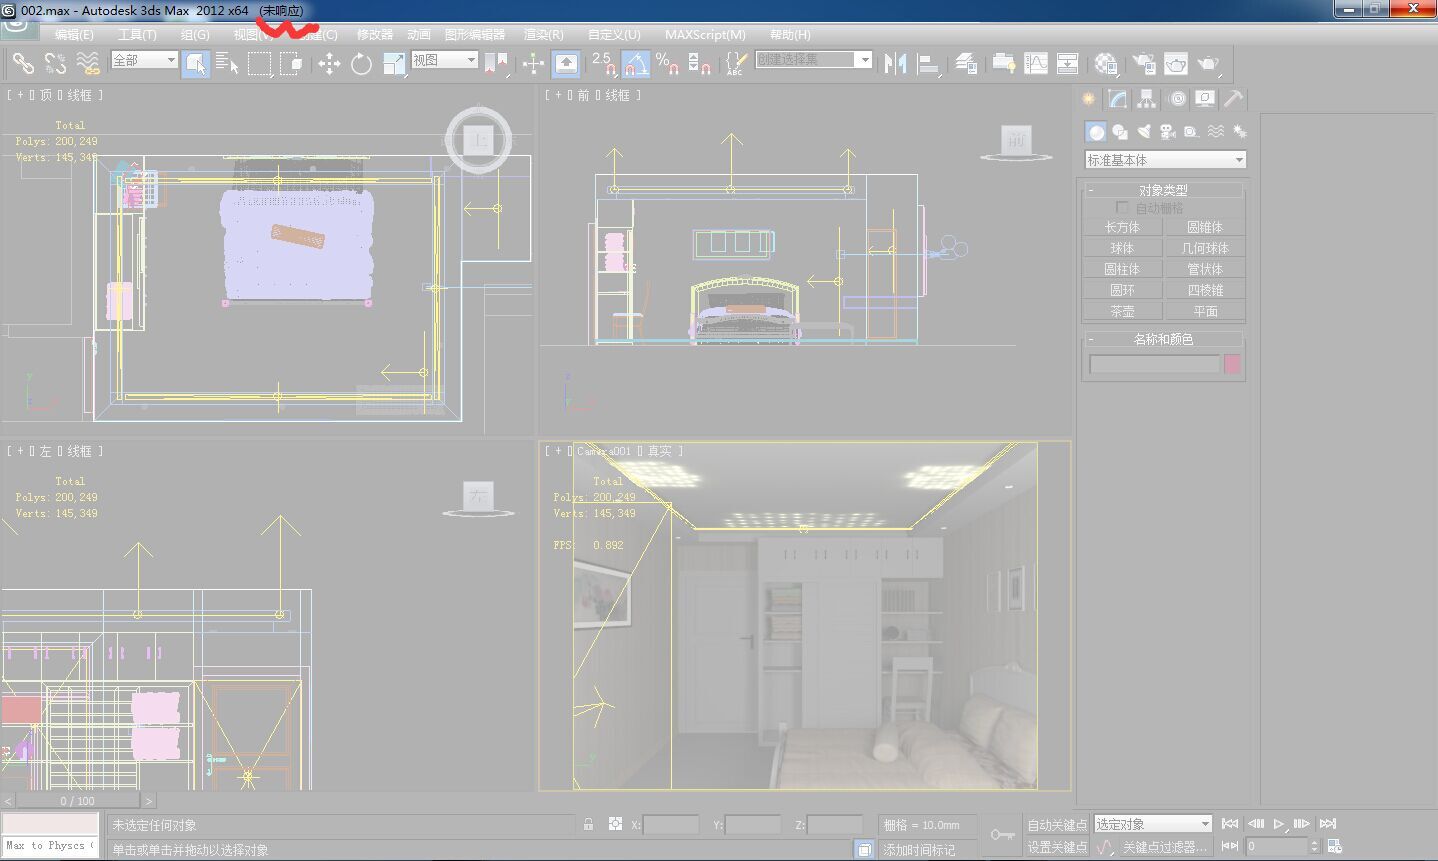Click Bind to Space Warp icon
Viewport: 1438px width, 861px height.
click(x=88, y=64)
